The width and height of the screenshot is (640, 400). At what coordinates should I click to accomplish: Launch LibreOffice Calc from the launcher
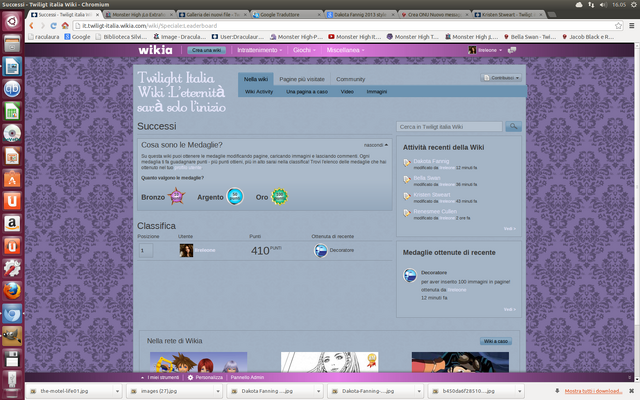tap(12, 111)
